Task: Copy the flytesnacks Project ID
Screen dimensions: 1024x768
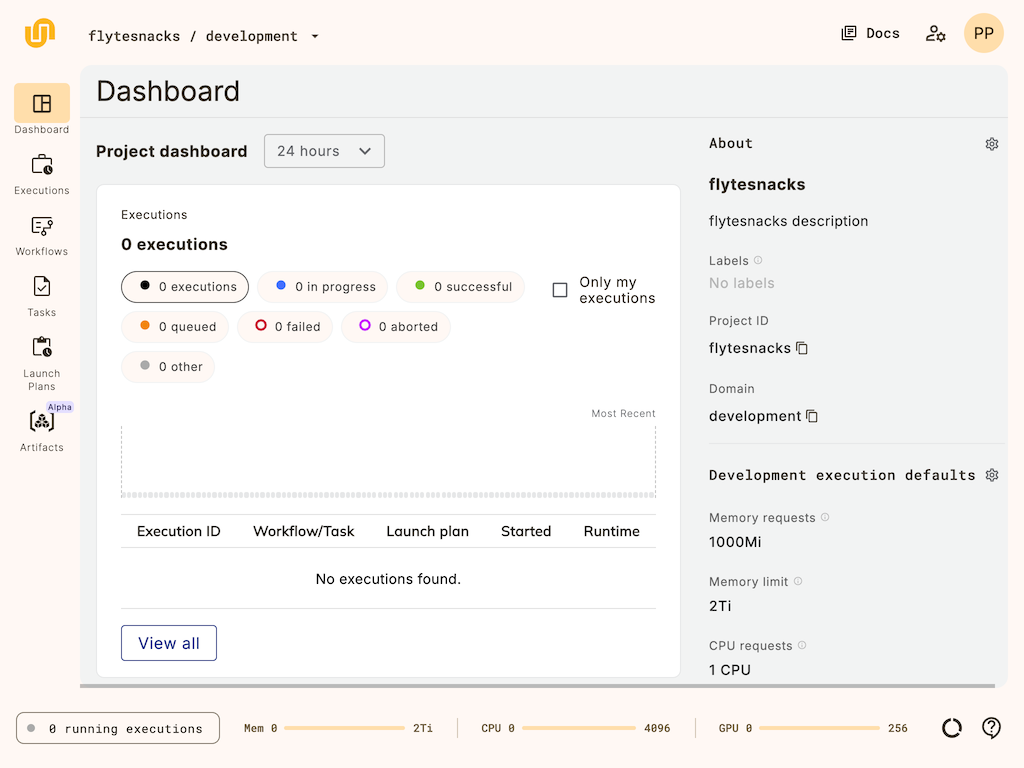Action: [802, 348]
